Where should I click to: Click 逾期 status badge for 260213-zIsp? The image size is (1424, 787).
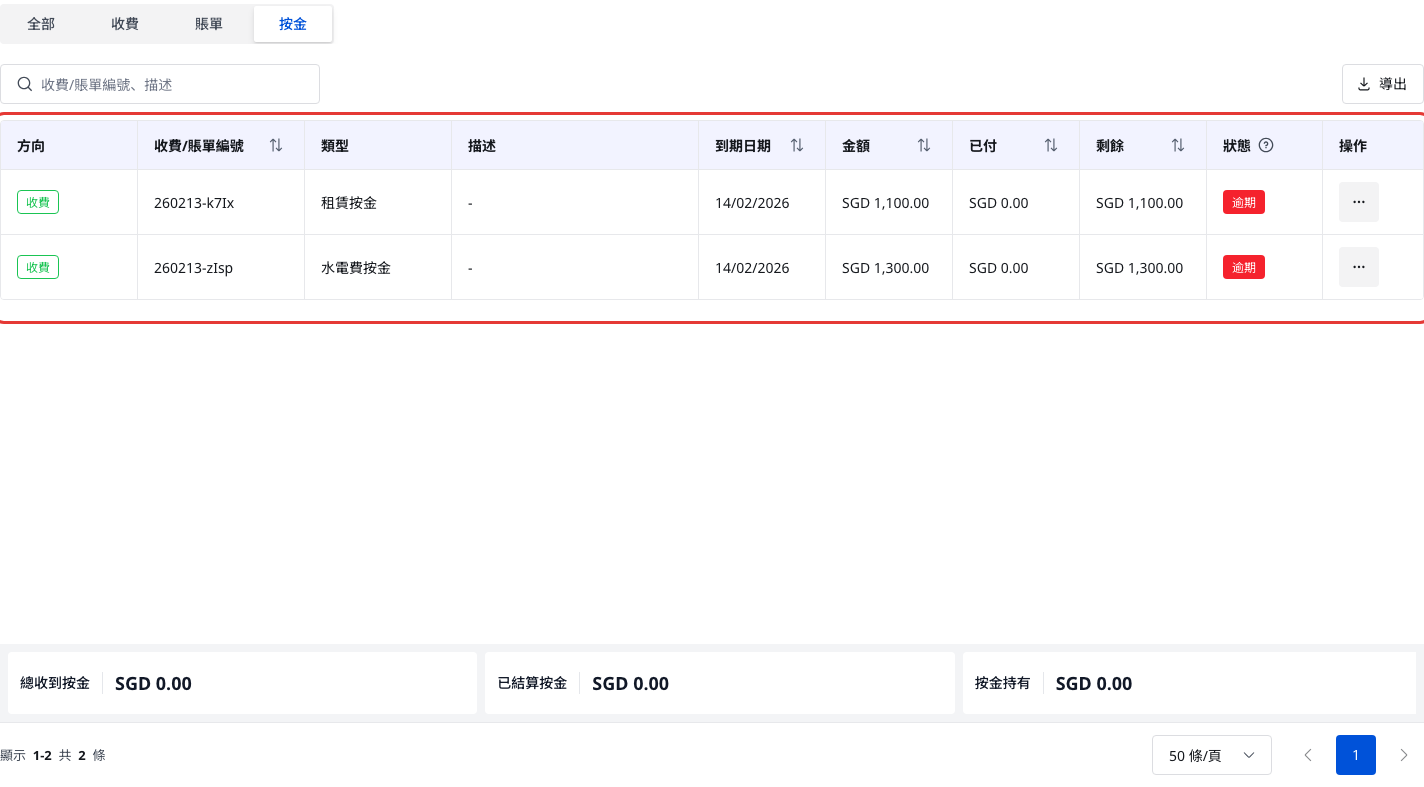[1244, 267]
